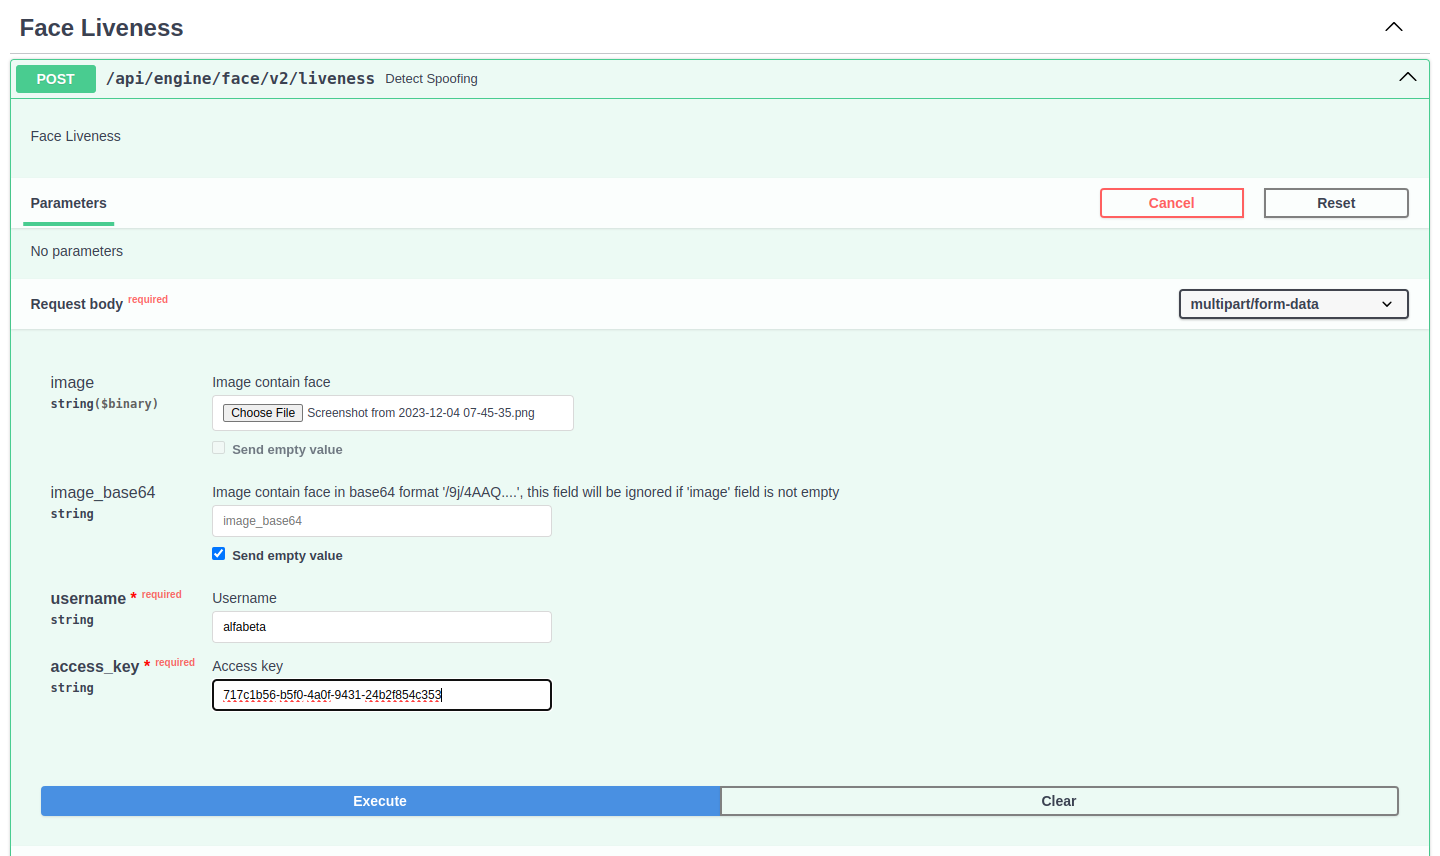Click the Request body heading label

[77, 304]
